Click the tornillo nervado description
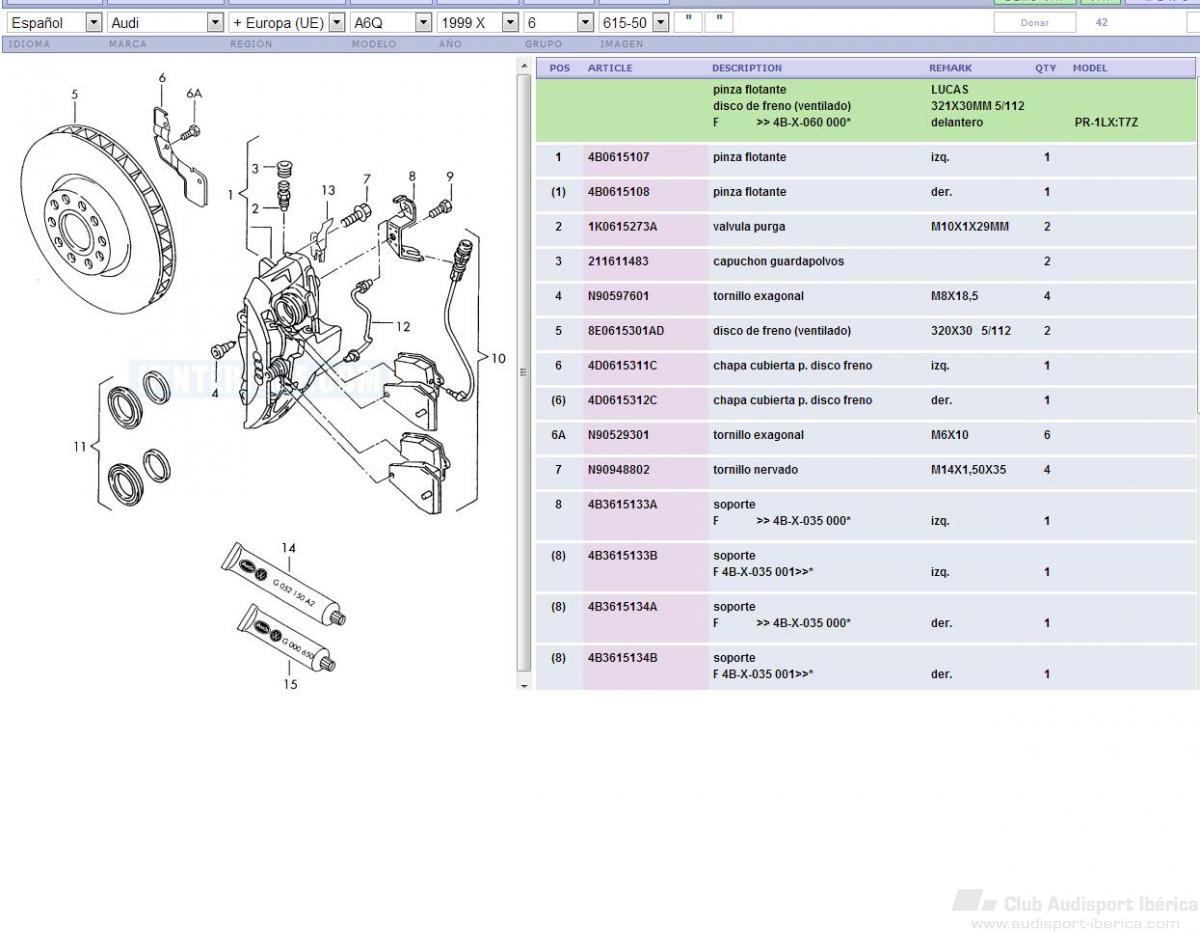This screenshot has height=932, width=1200. (755, 470)
